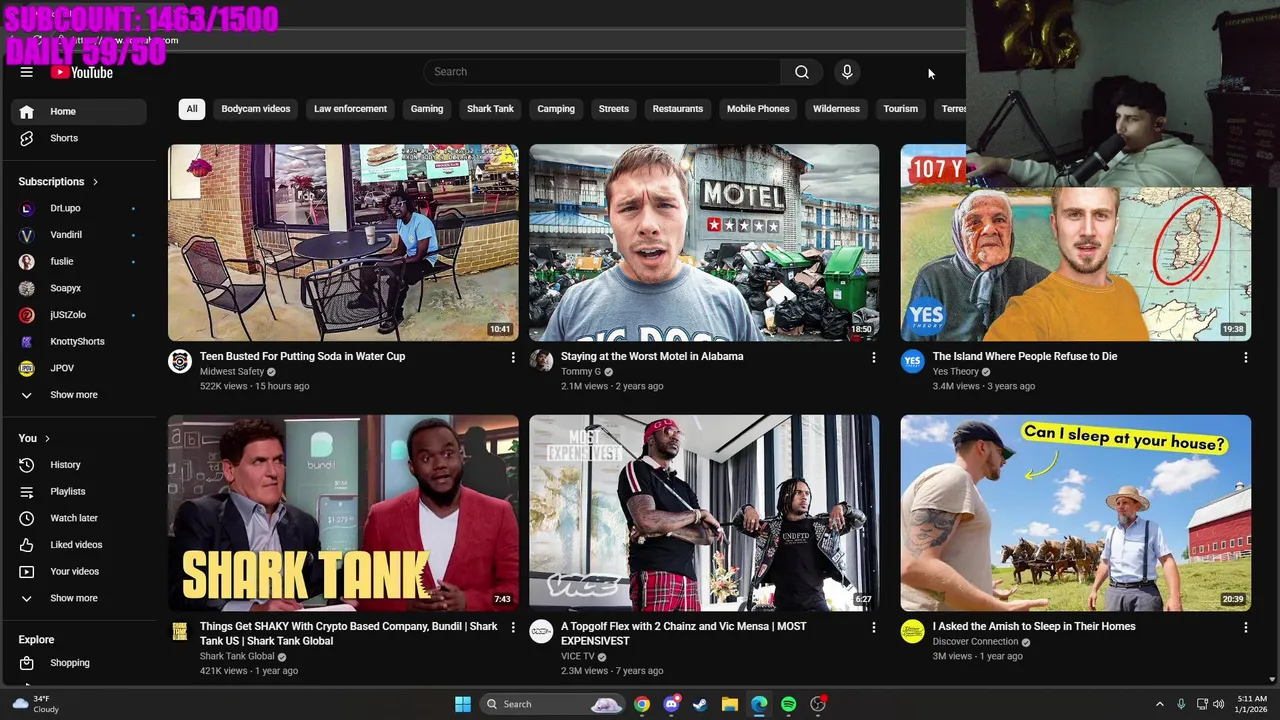1280x720 pixels.
Task: Open JPOV subscription channel
Action: click(79, 368)
